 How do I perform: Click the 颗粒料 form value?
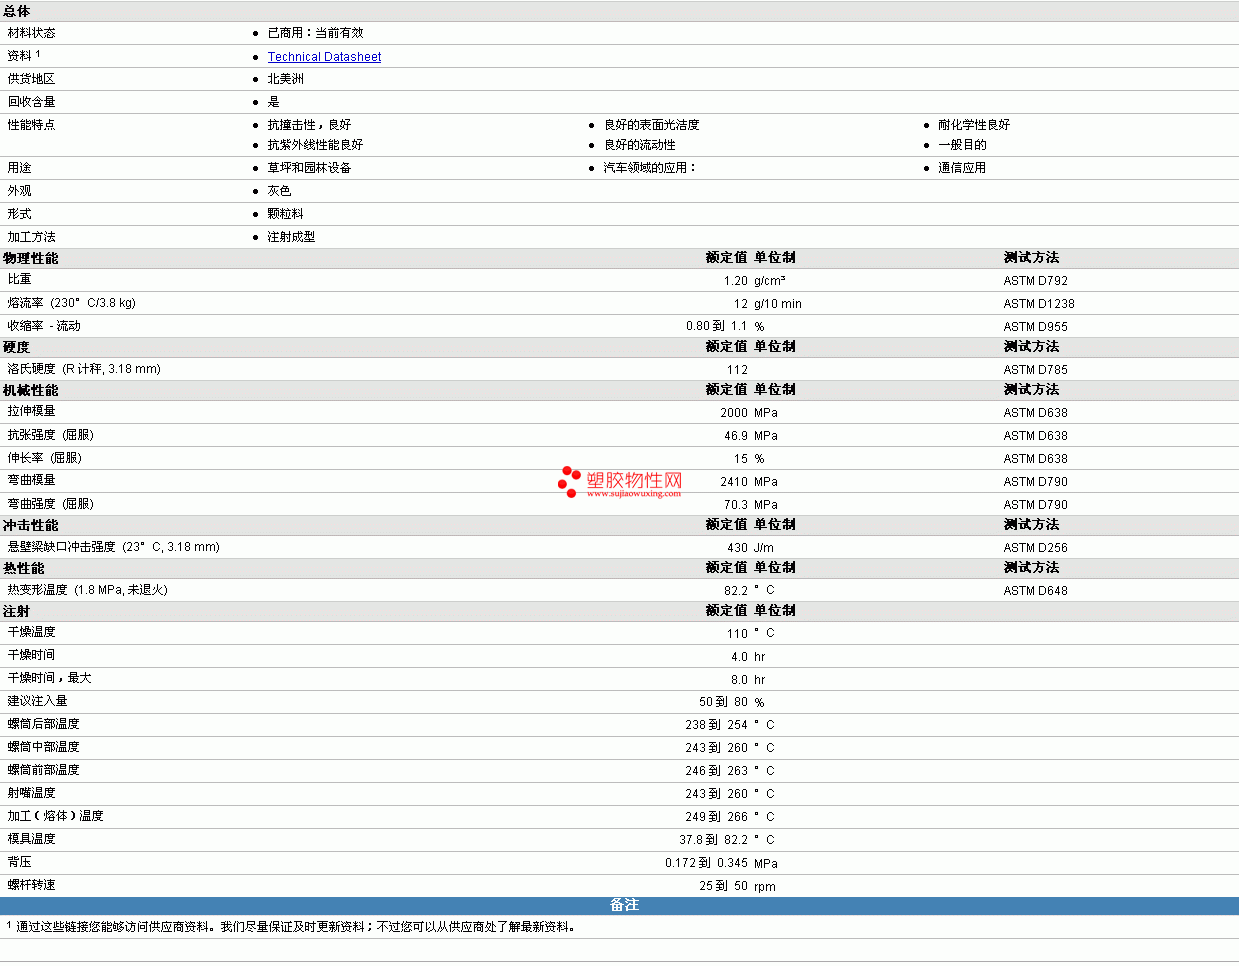tap(285, 214)
